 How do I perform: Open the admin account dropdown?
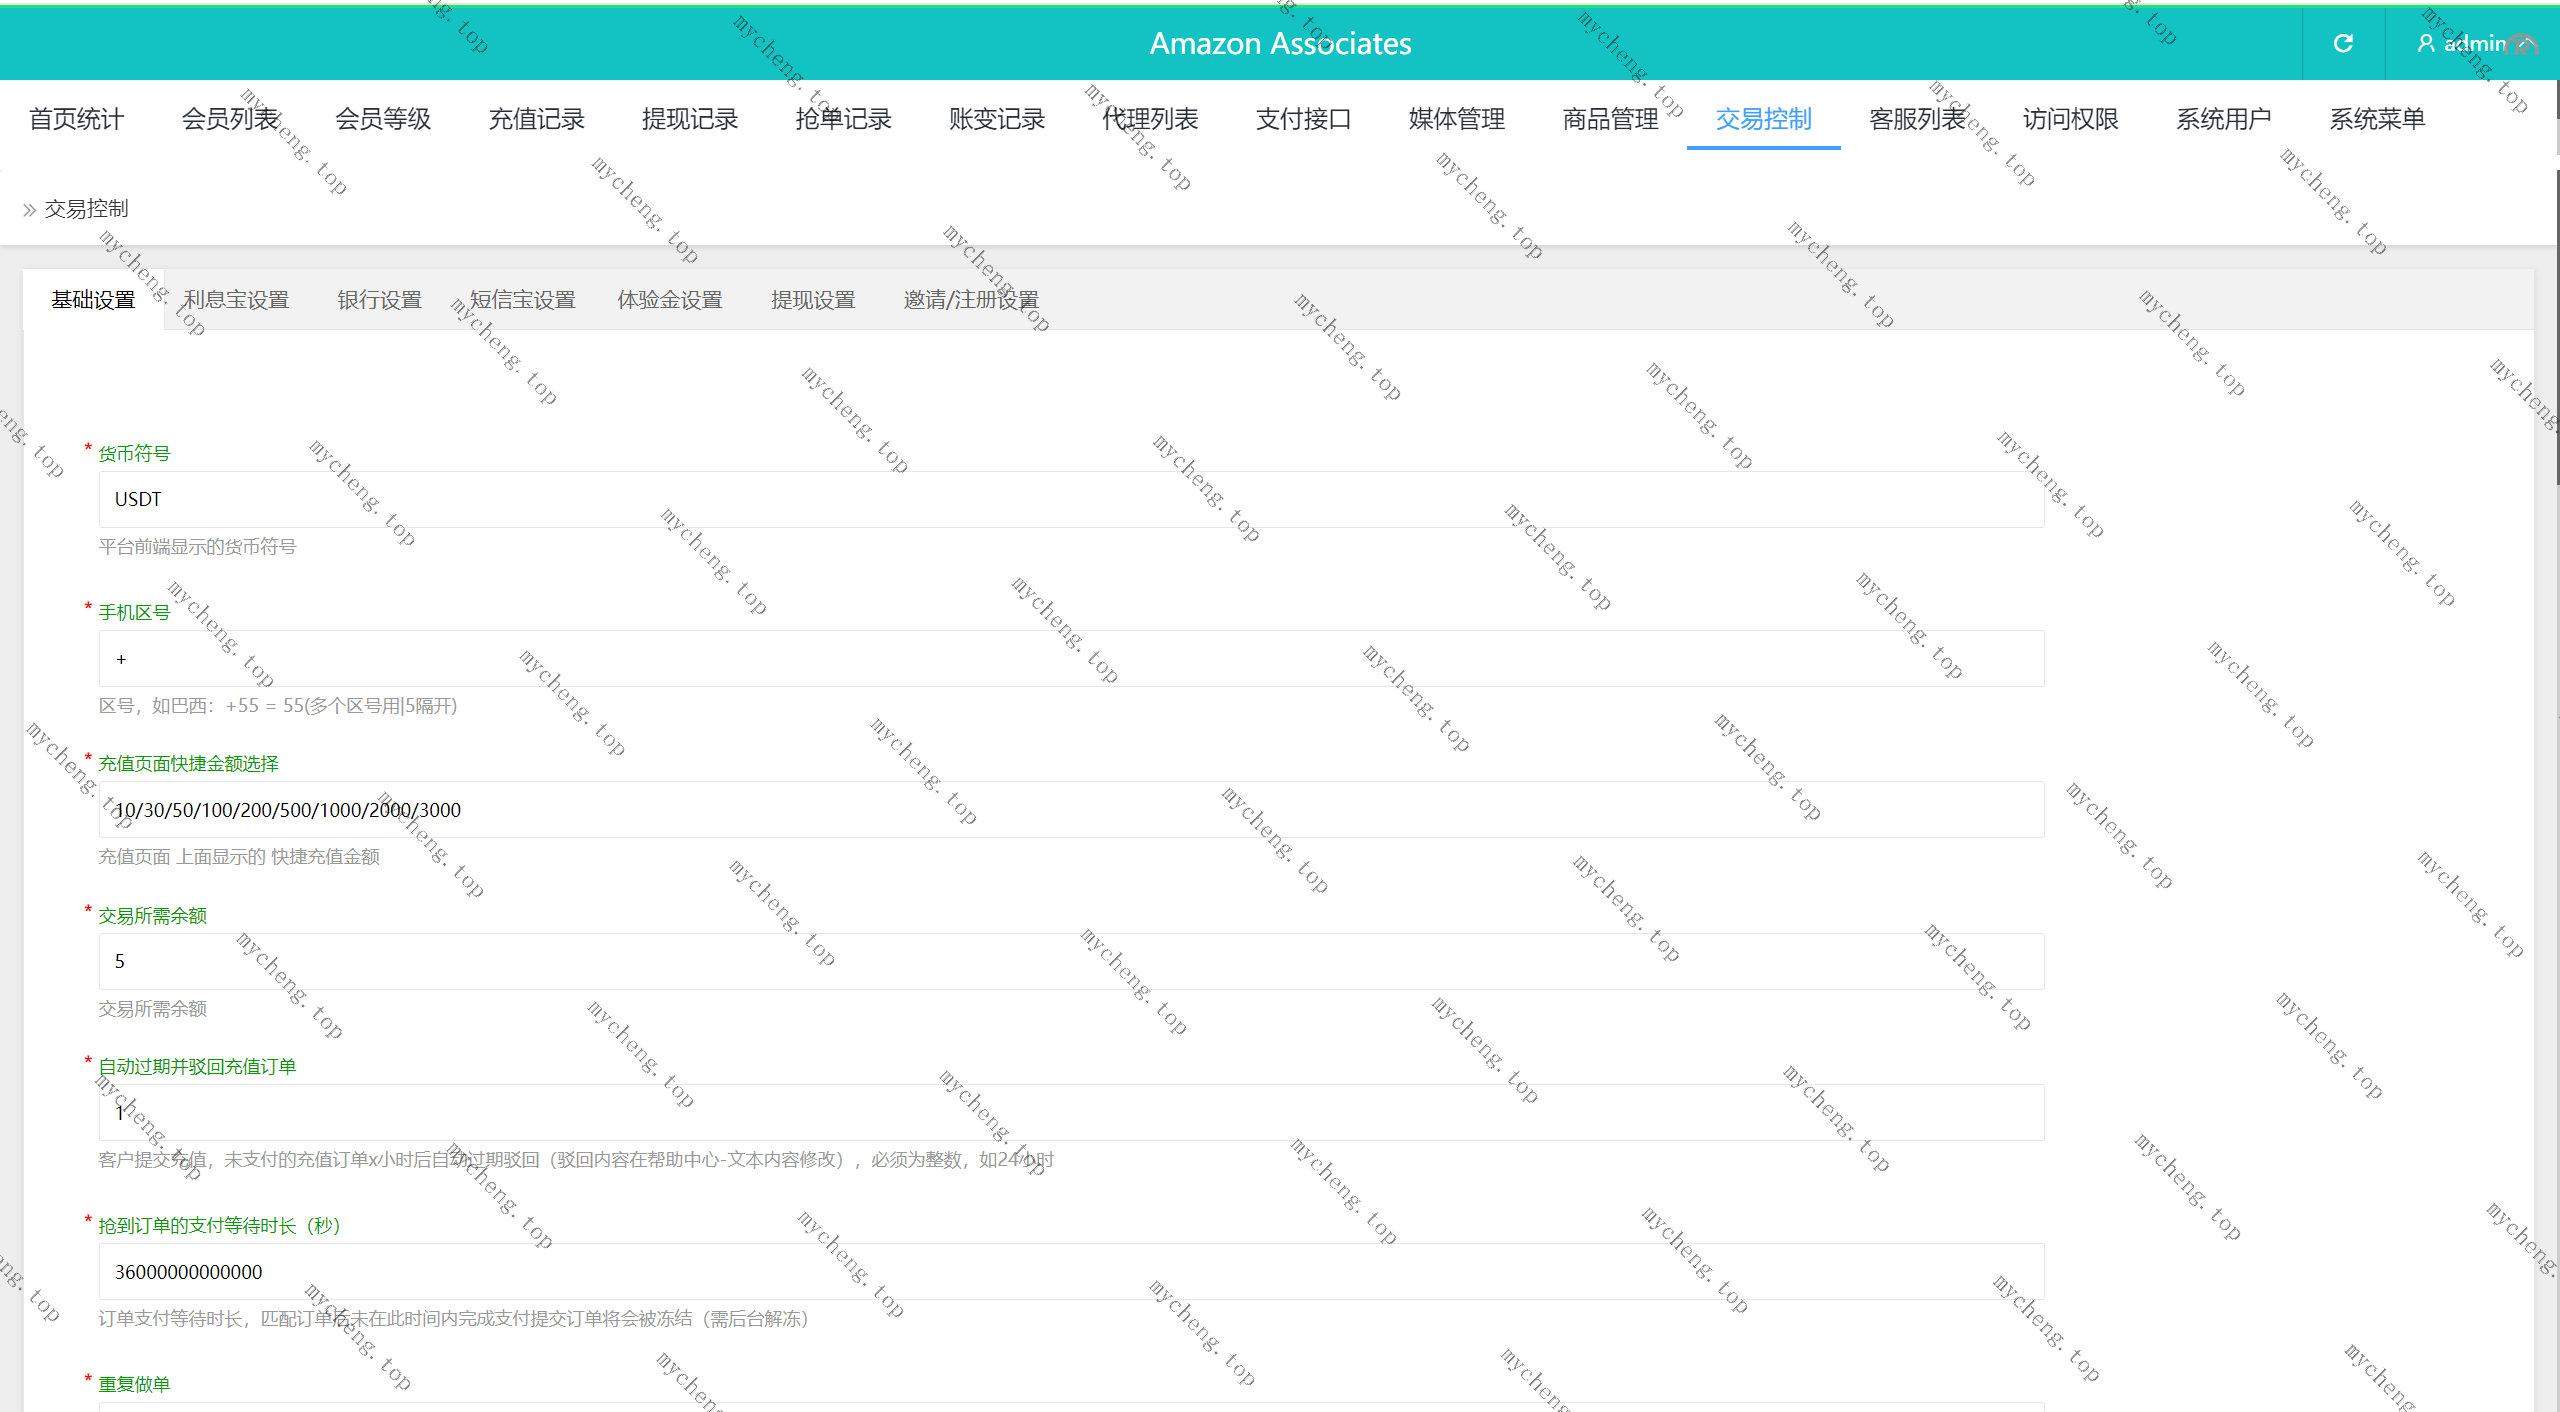tap(2476, 43)
